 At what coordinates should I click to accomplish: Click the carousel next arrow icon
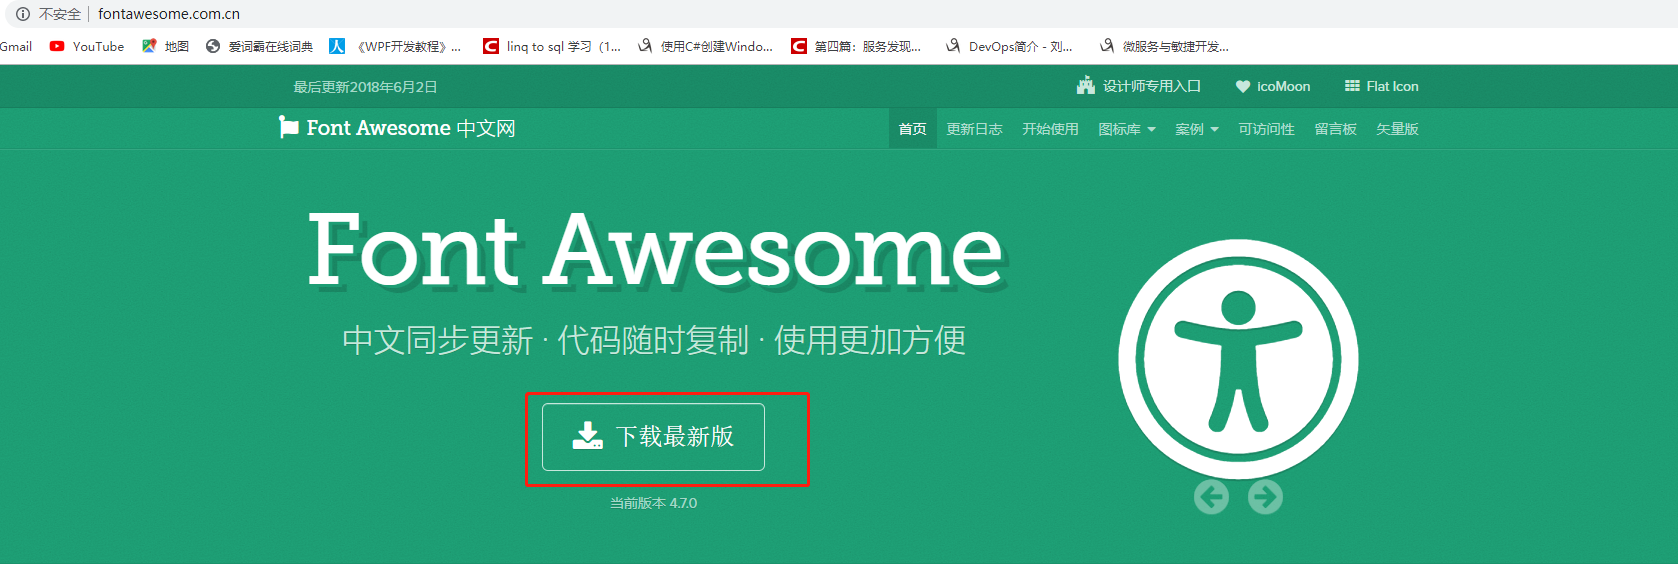[x=1265, y=497]
